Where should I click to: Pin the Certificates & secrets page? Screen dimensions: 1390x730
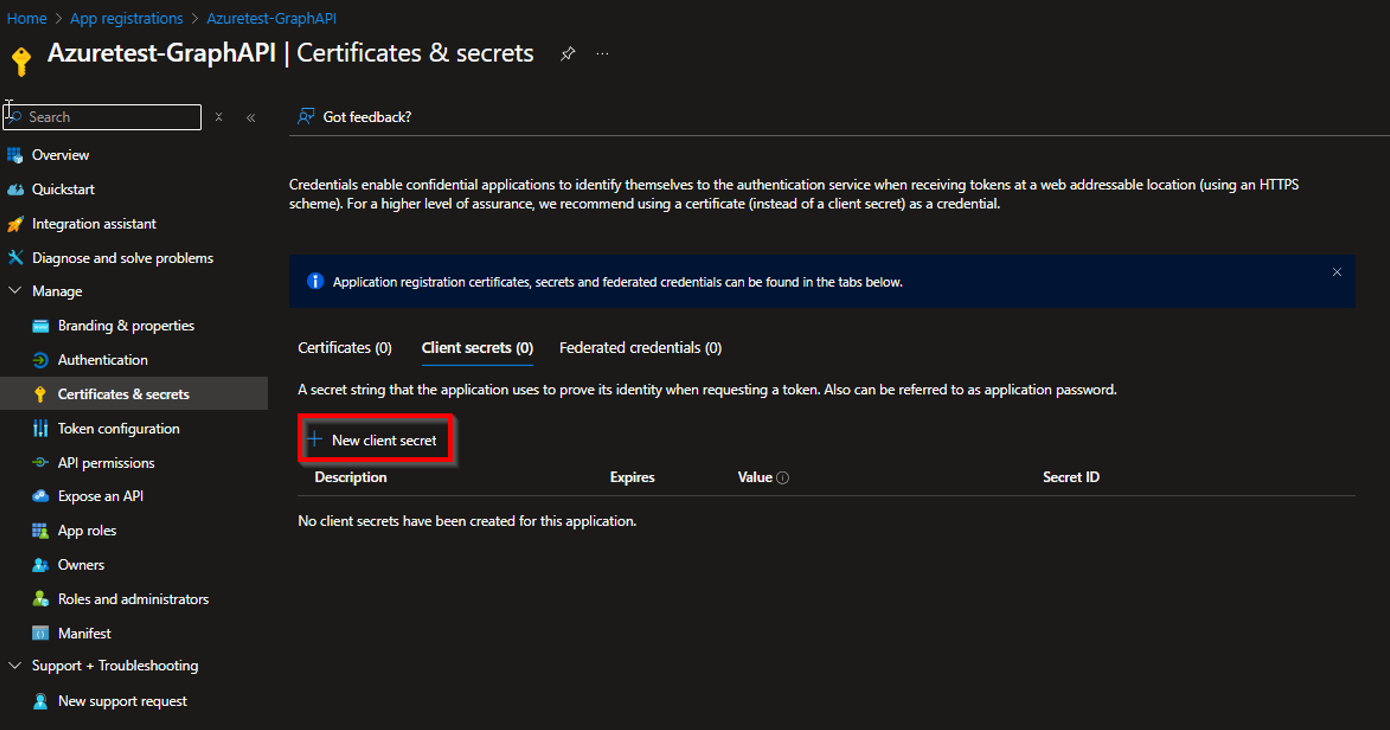tap(567, 54)
